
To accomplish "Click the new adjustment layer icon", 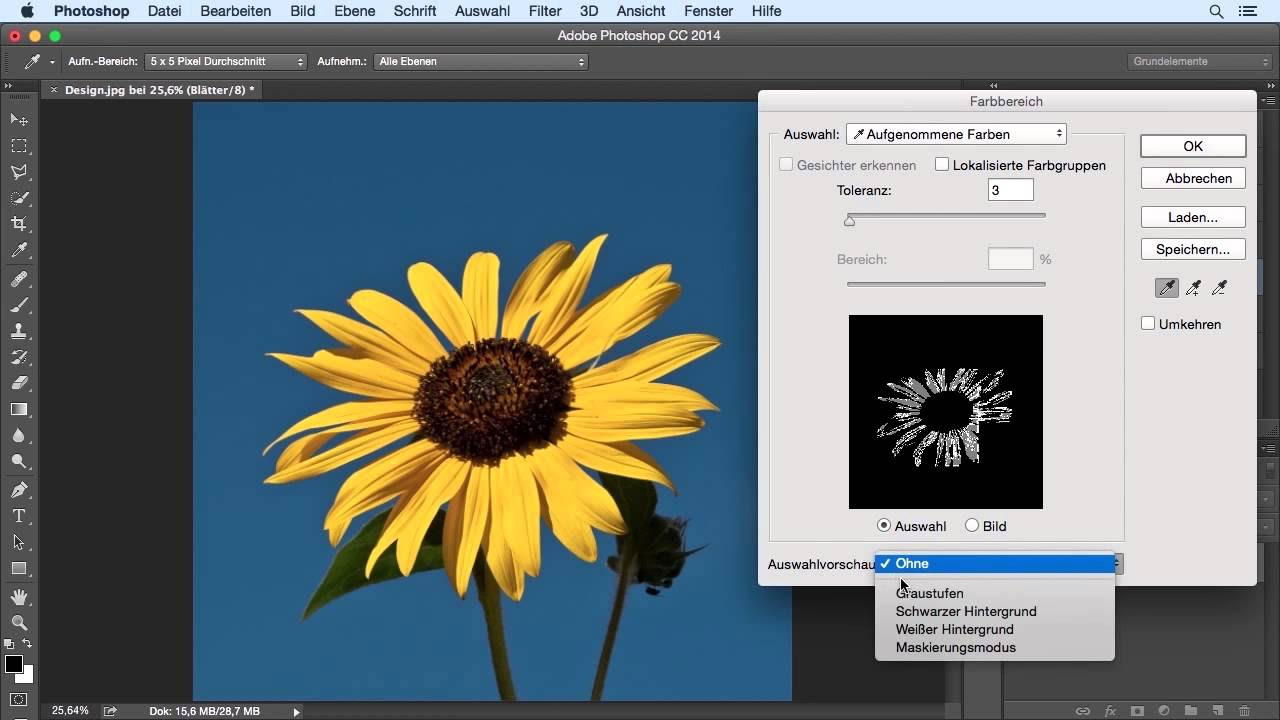I will [x=1164, y=711].
